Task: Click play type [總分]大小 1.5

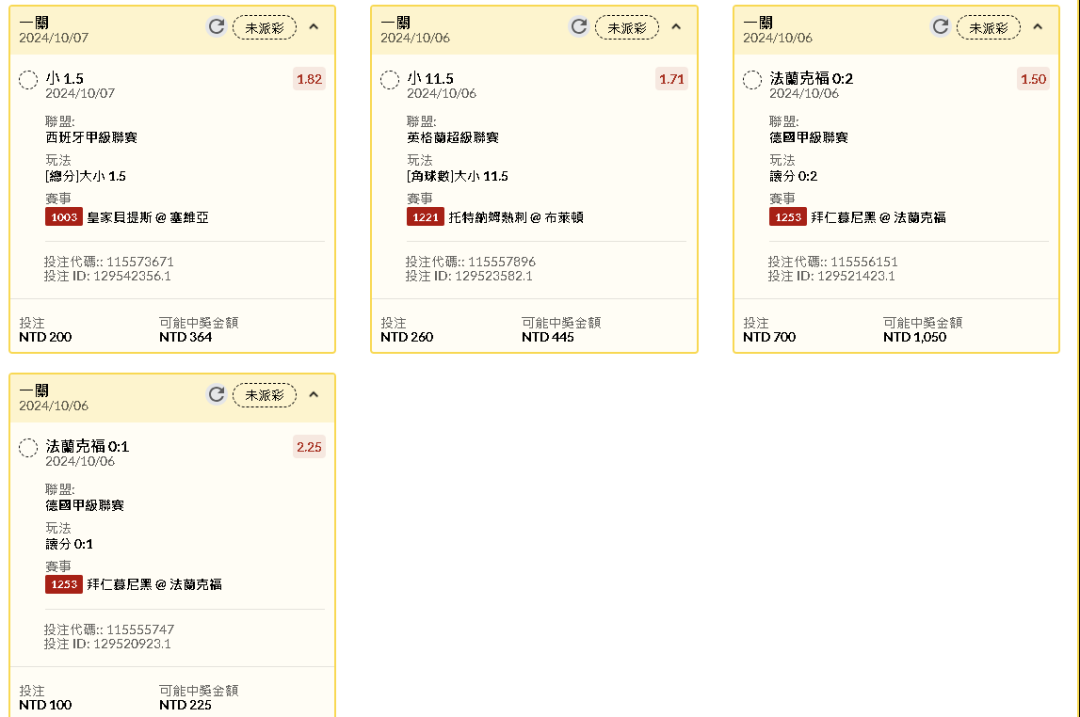Action: pos(85,176)
